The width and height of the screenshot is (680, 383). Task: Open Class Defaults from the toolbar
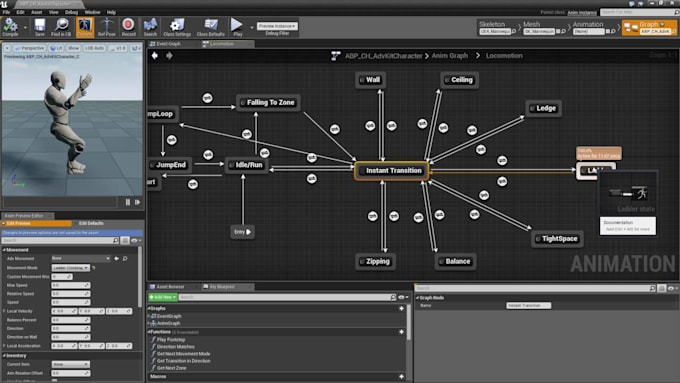coord(211,27)
